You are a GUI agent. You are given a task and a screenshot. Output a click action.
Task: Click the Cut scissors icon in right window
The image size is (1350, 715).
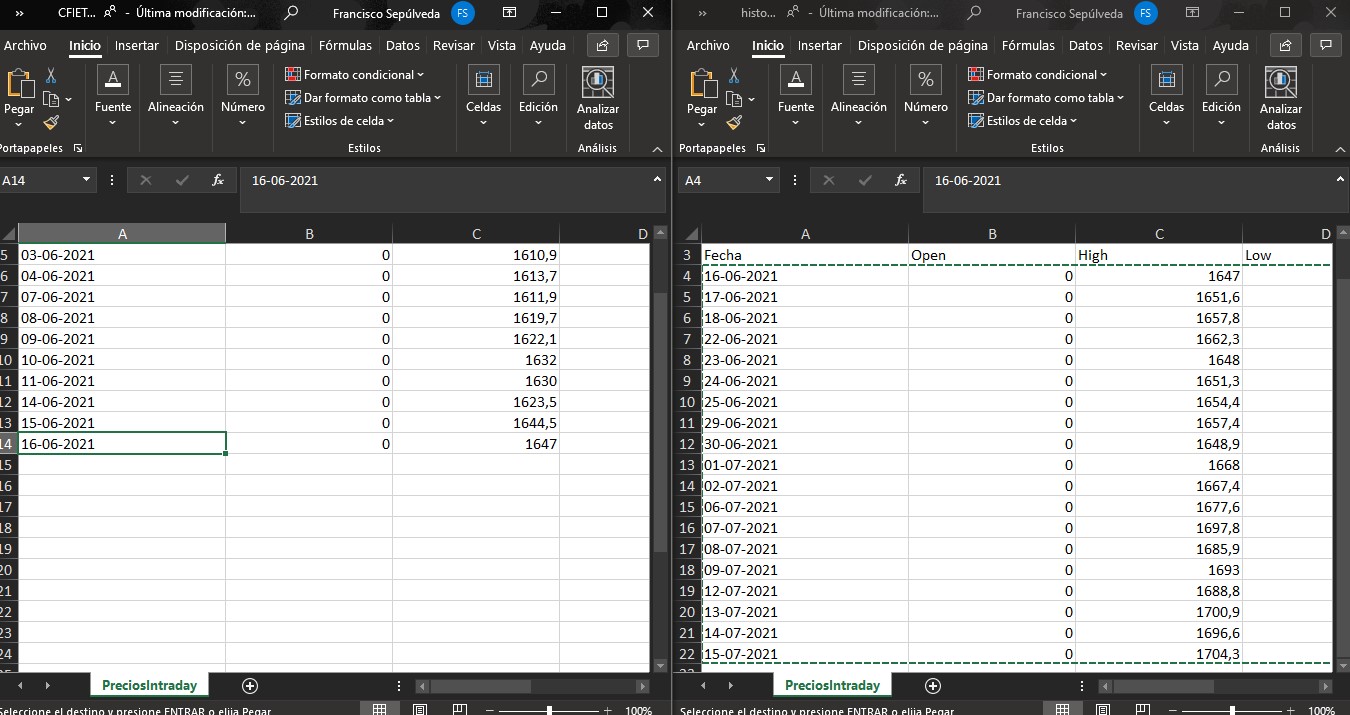click(733, 76)
